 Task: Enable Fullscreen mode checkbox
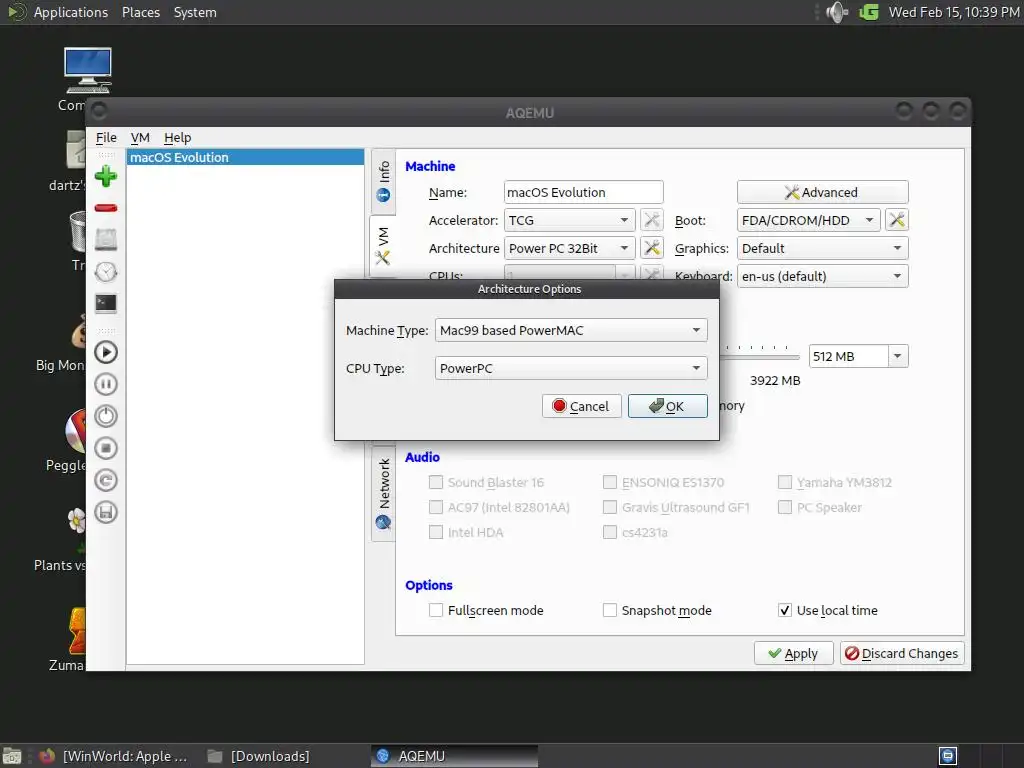coord(436,611)
